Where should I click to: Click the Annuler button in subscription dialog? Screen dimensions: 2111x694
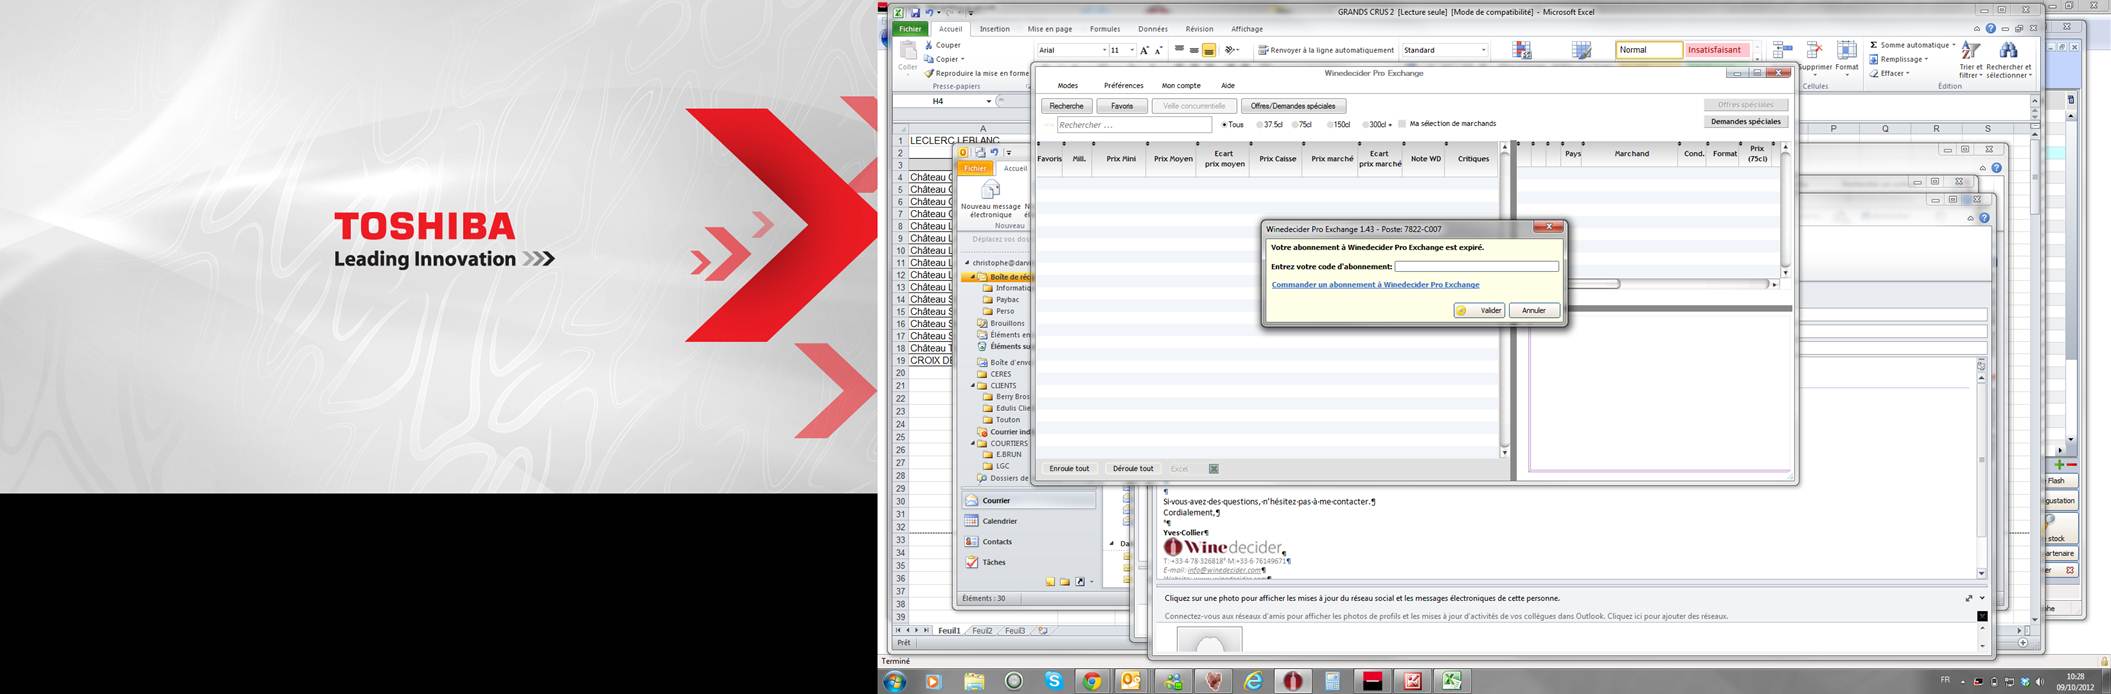pyautogui.click(x=1534, y=310)
